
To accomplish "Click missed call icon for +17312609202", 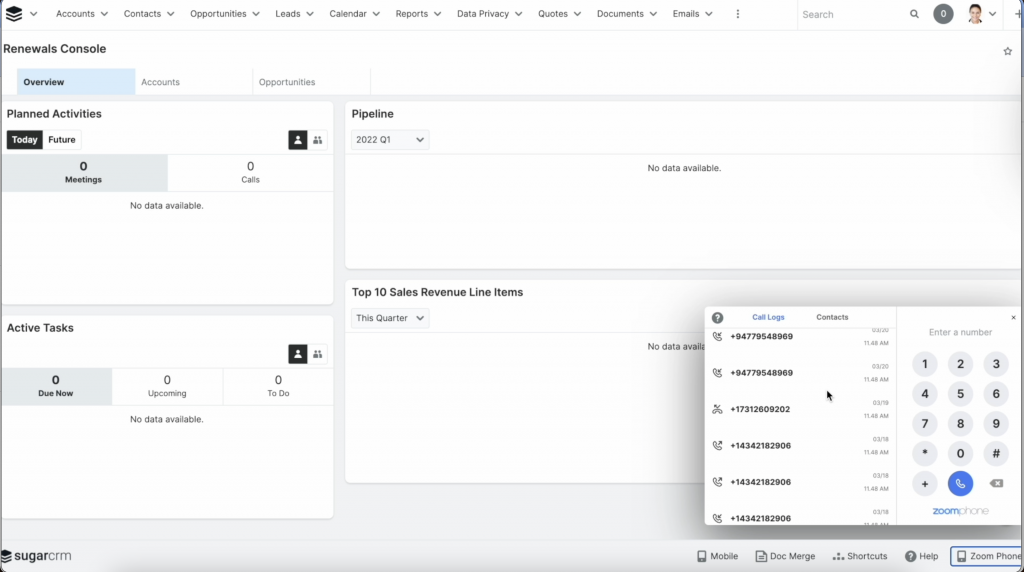I will (717, 409).
